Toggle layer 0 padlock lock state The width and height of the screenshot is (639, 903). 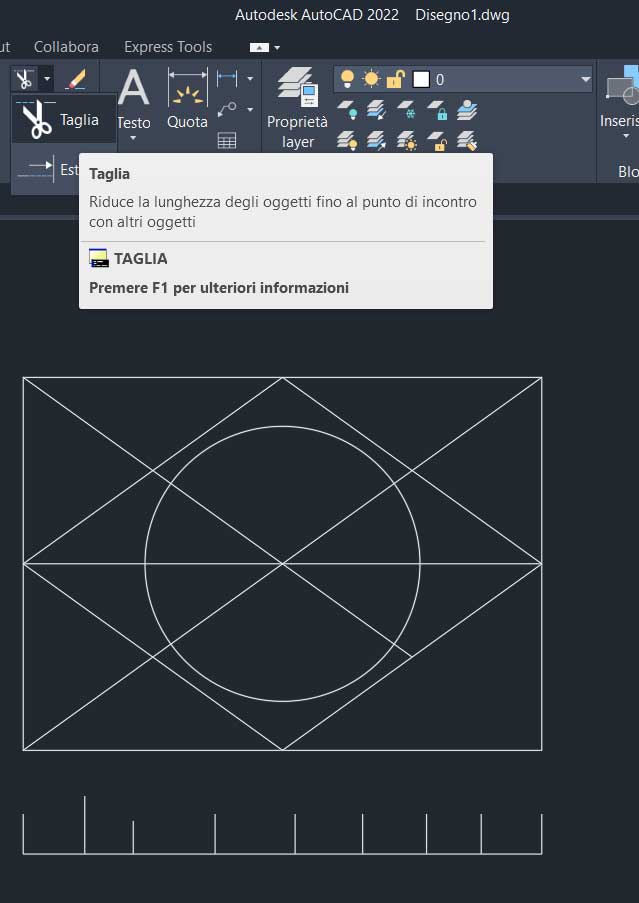coord(395,79)
